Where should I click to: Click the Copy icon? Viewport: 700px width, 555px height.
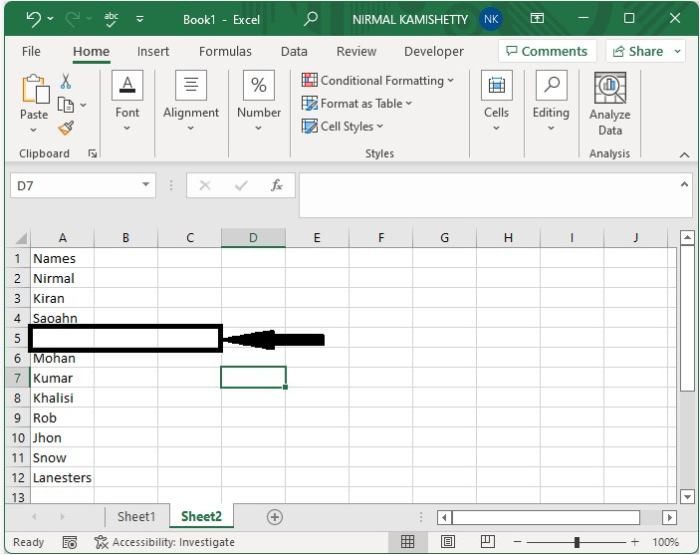(x=66, y=105)
